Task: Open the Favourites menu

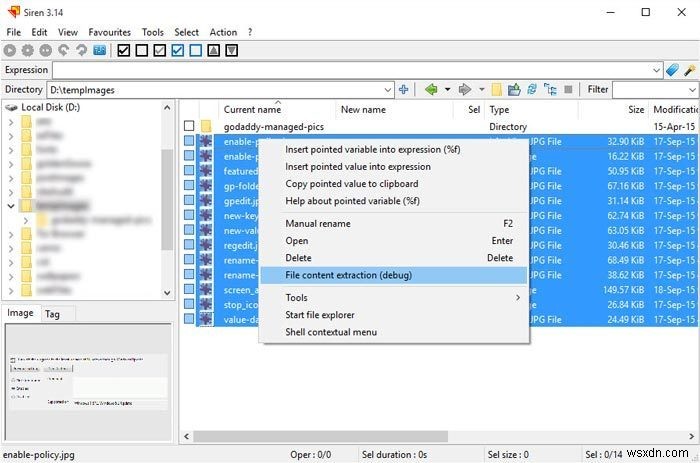Action: pyautogui.click(x=109, y=32)
